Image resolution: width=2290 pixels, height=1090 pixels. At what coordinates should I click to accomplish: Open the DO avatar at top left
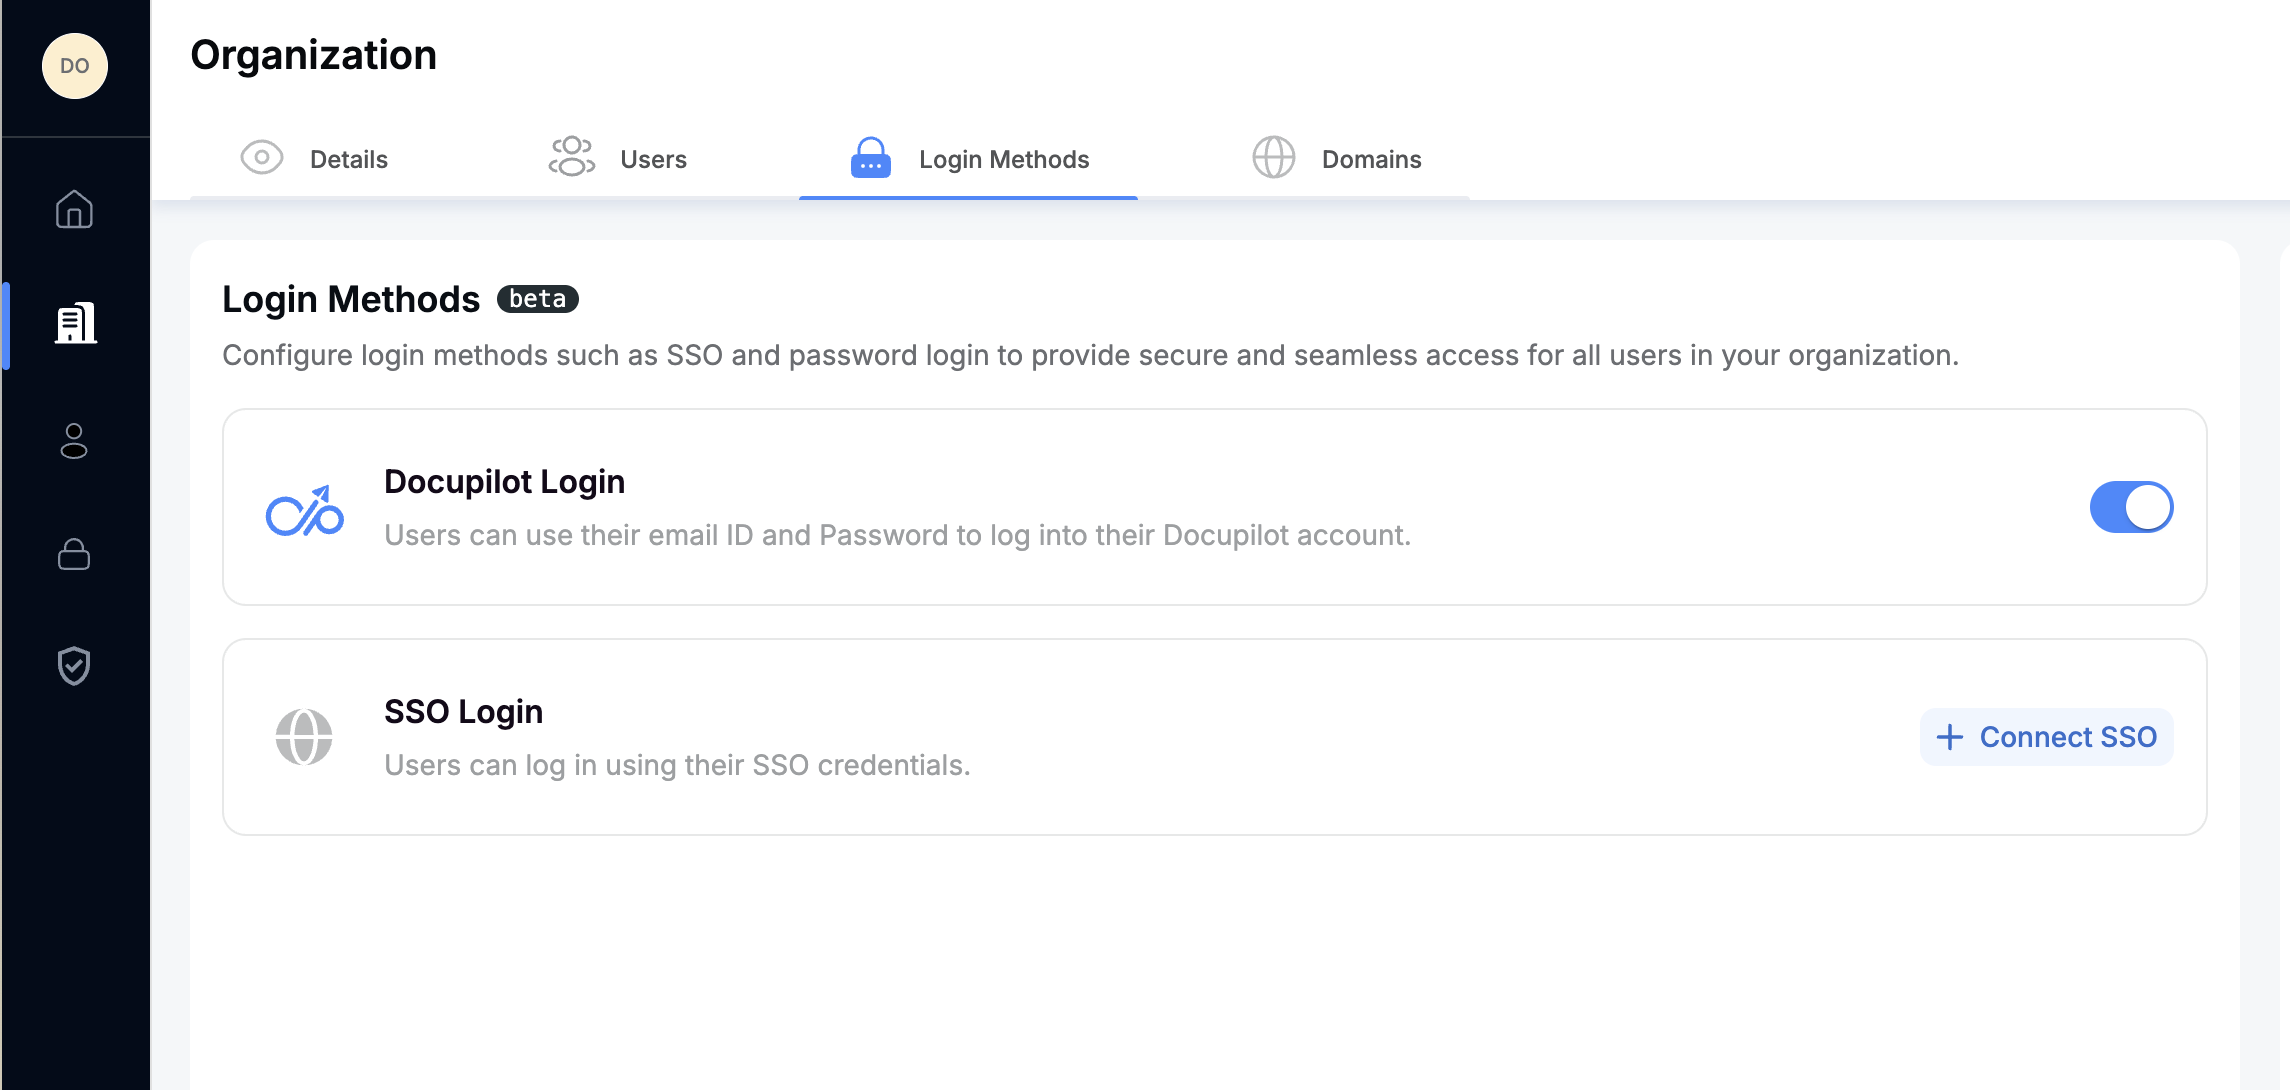pos(74,66)
